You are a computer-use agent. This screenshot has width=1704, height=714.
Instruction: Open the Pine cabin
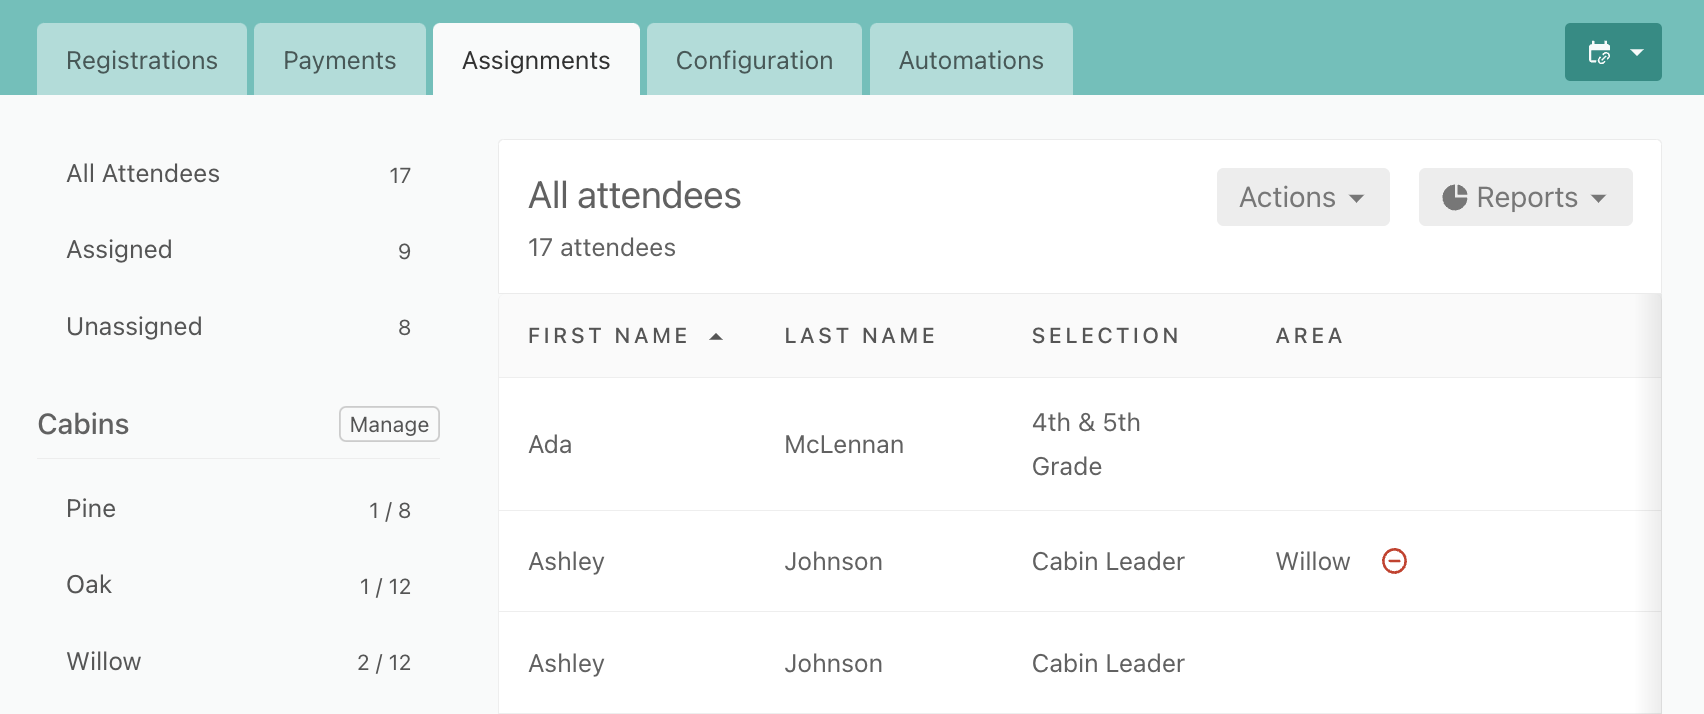click(238, 509)
